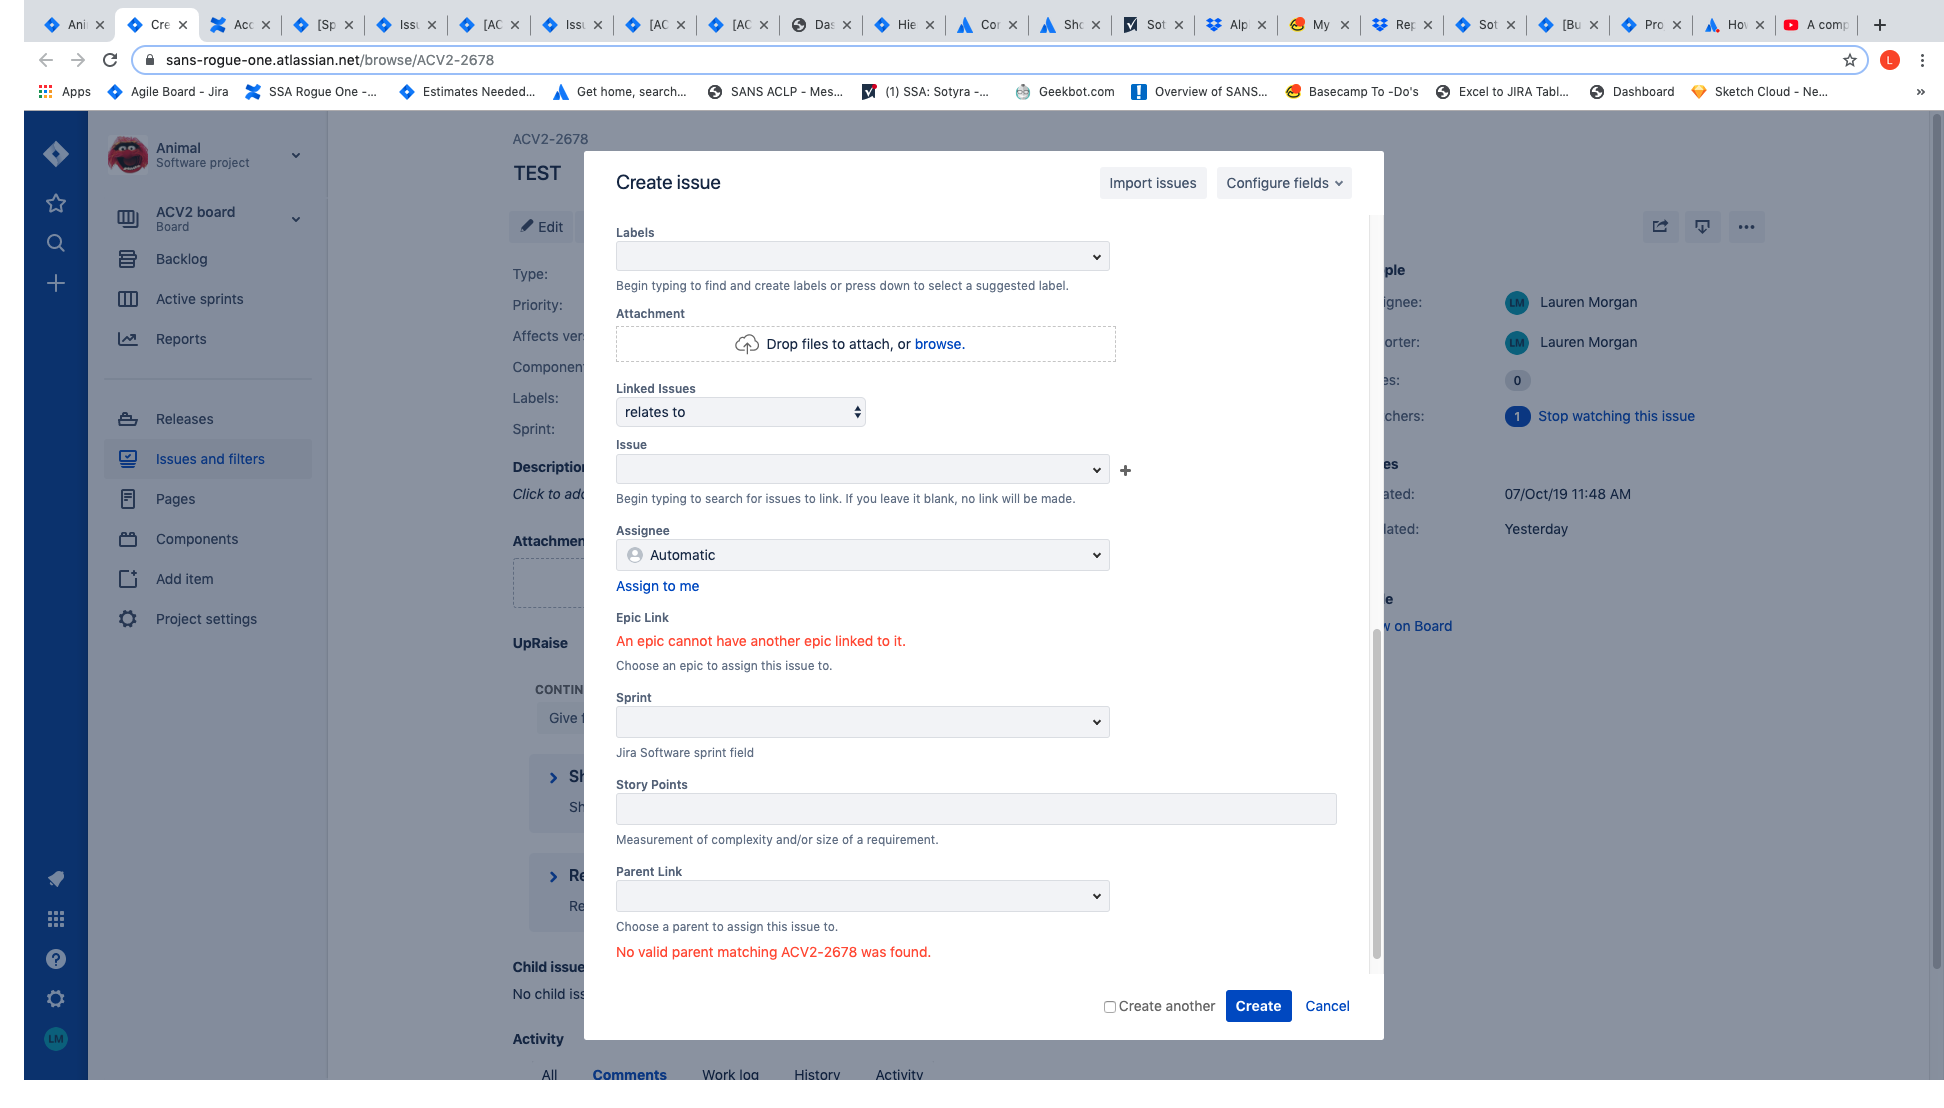Click the star icon in Jira sidebar
Image resolution: width=1944 pixels, height=1108 pixels.
56,203
